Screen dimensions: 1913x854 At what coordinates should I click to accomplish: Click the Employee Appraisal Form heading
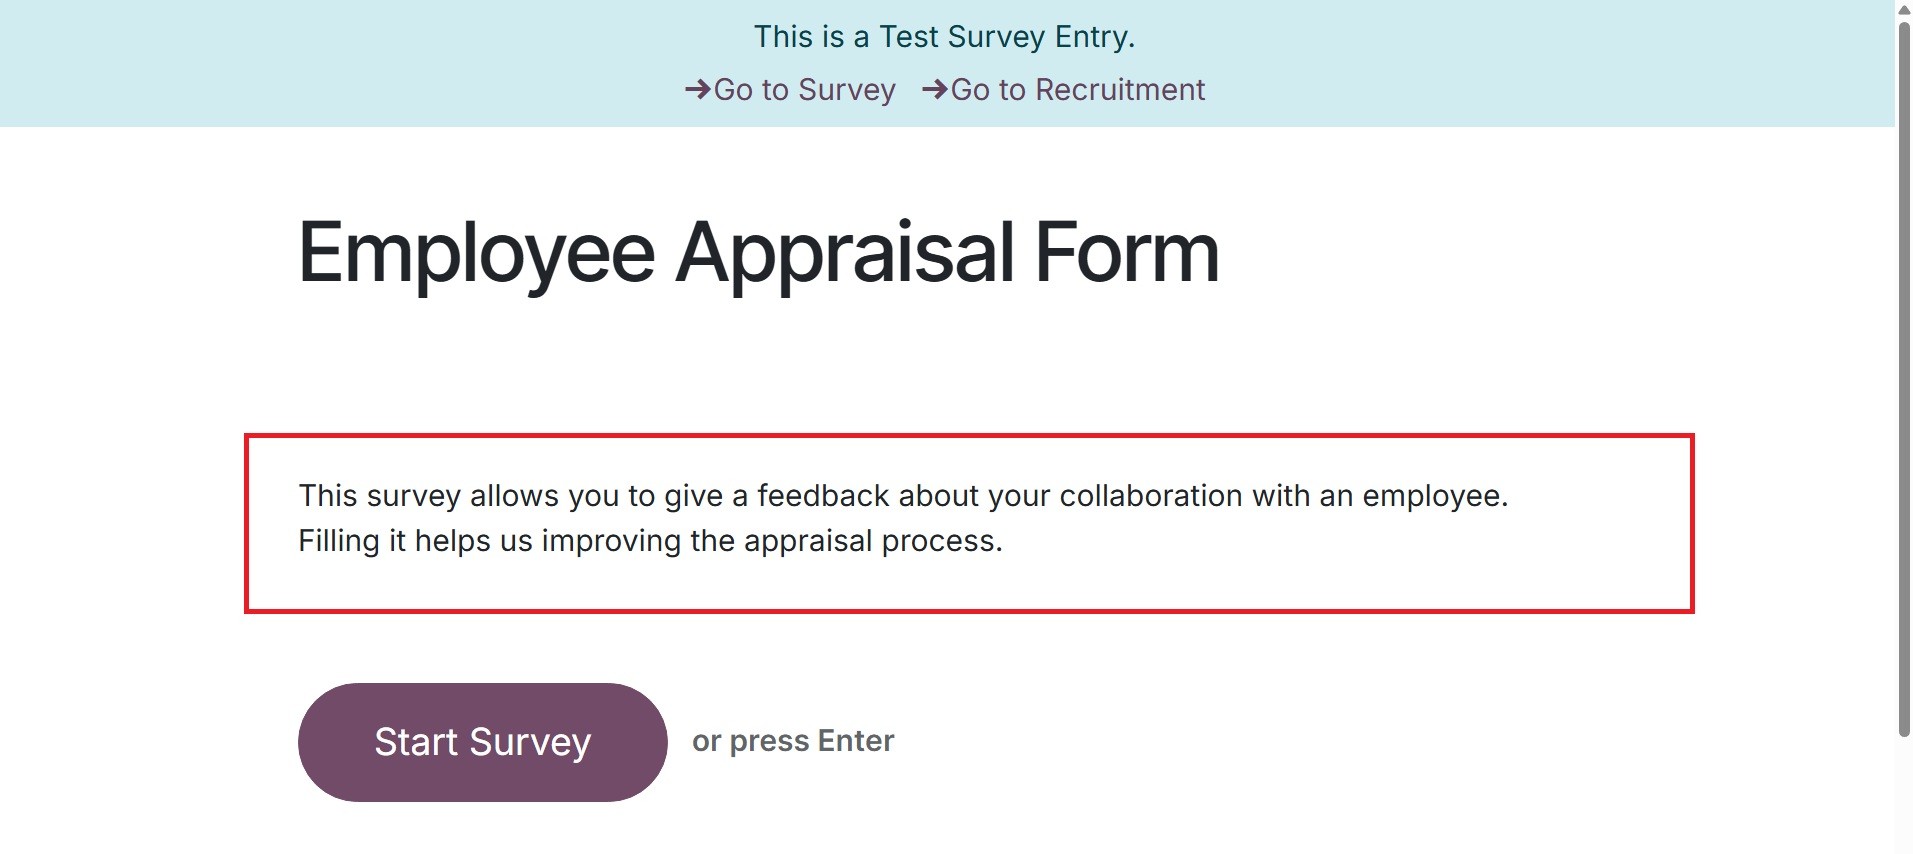pyautogui.click(x=758, y=253)
